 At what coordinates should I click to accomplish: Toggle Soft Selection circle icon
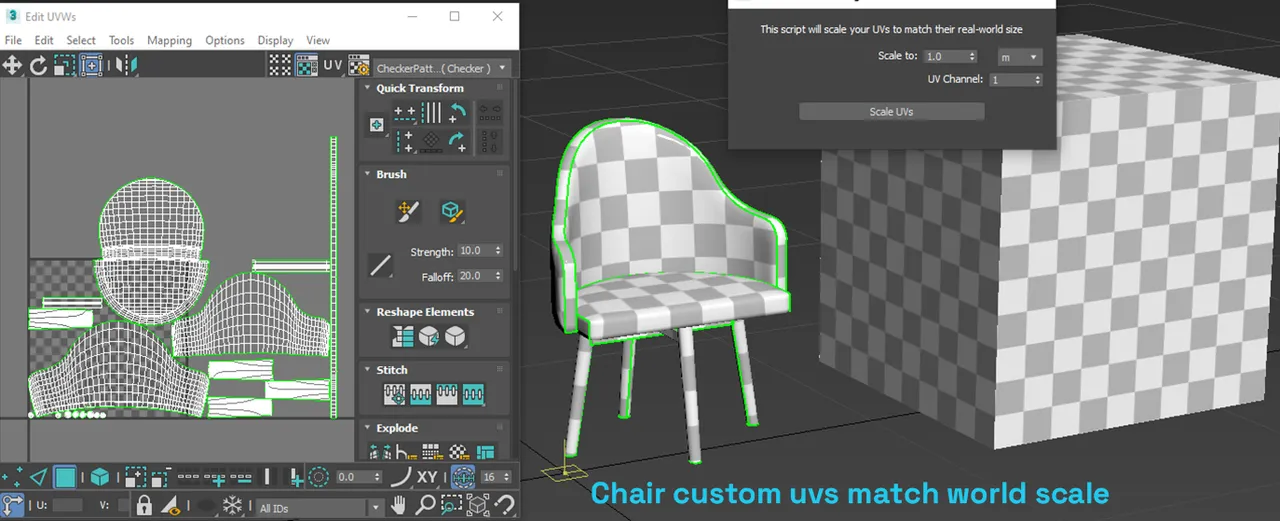tap(319, 477)
